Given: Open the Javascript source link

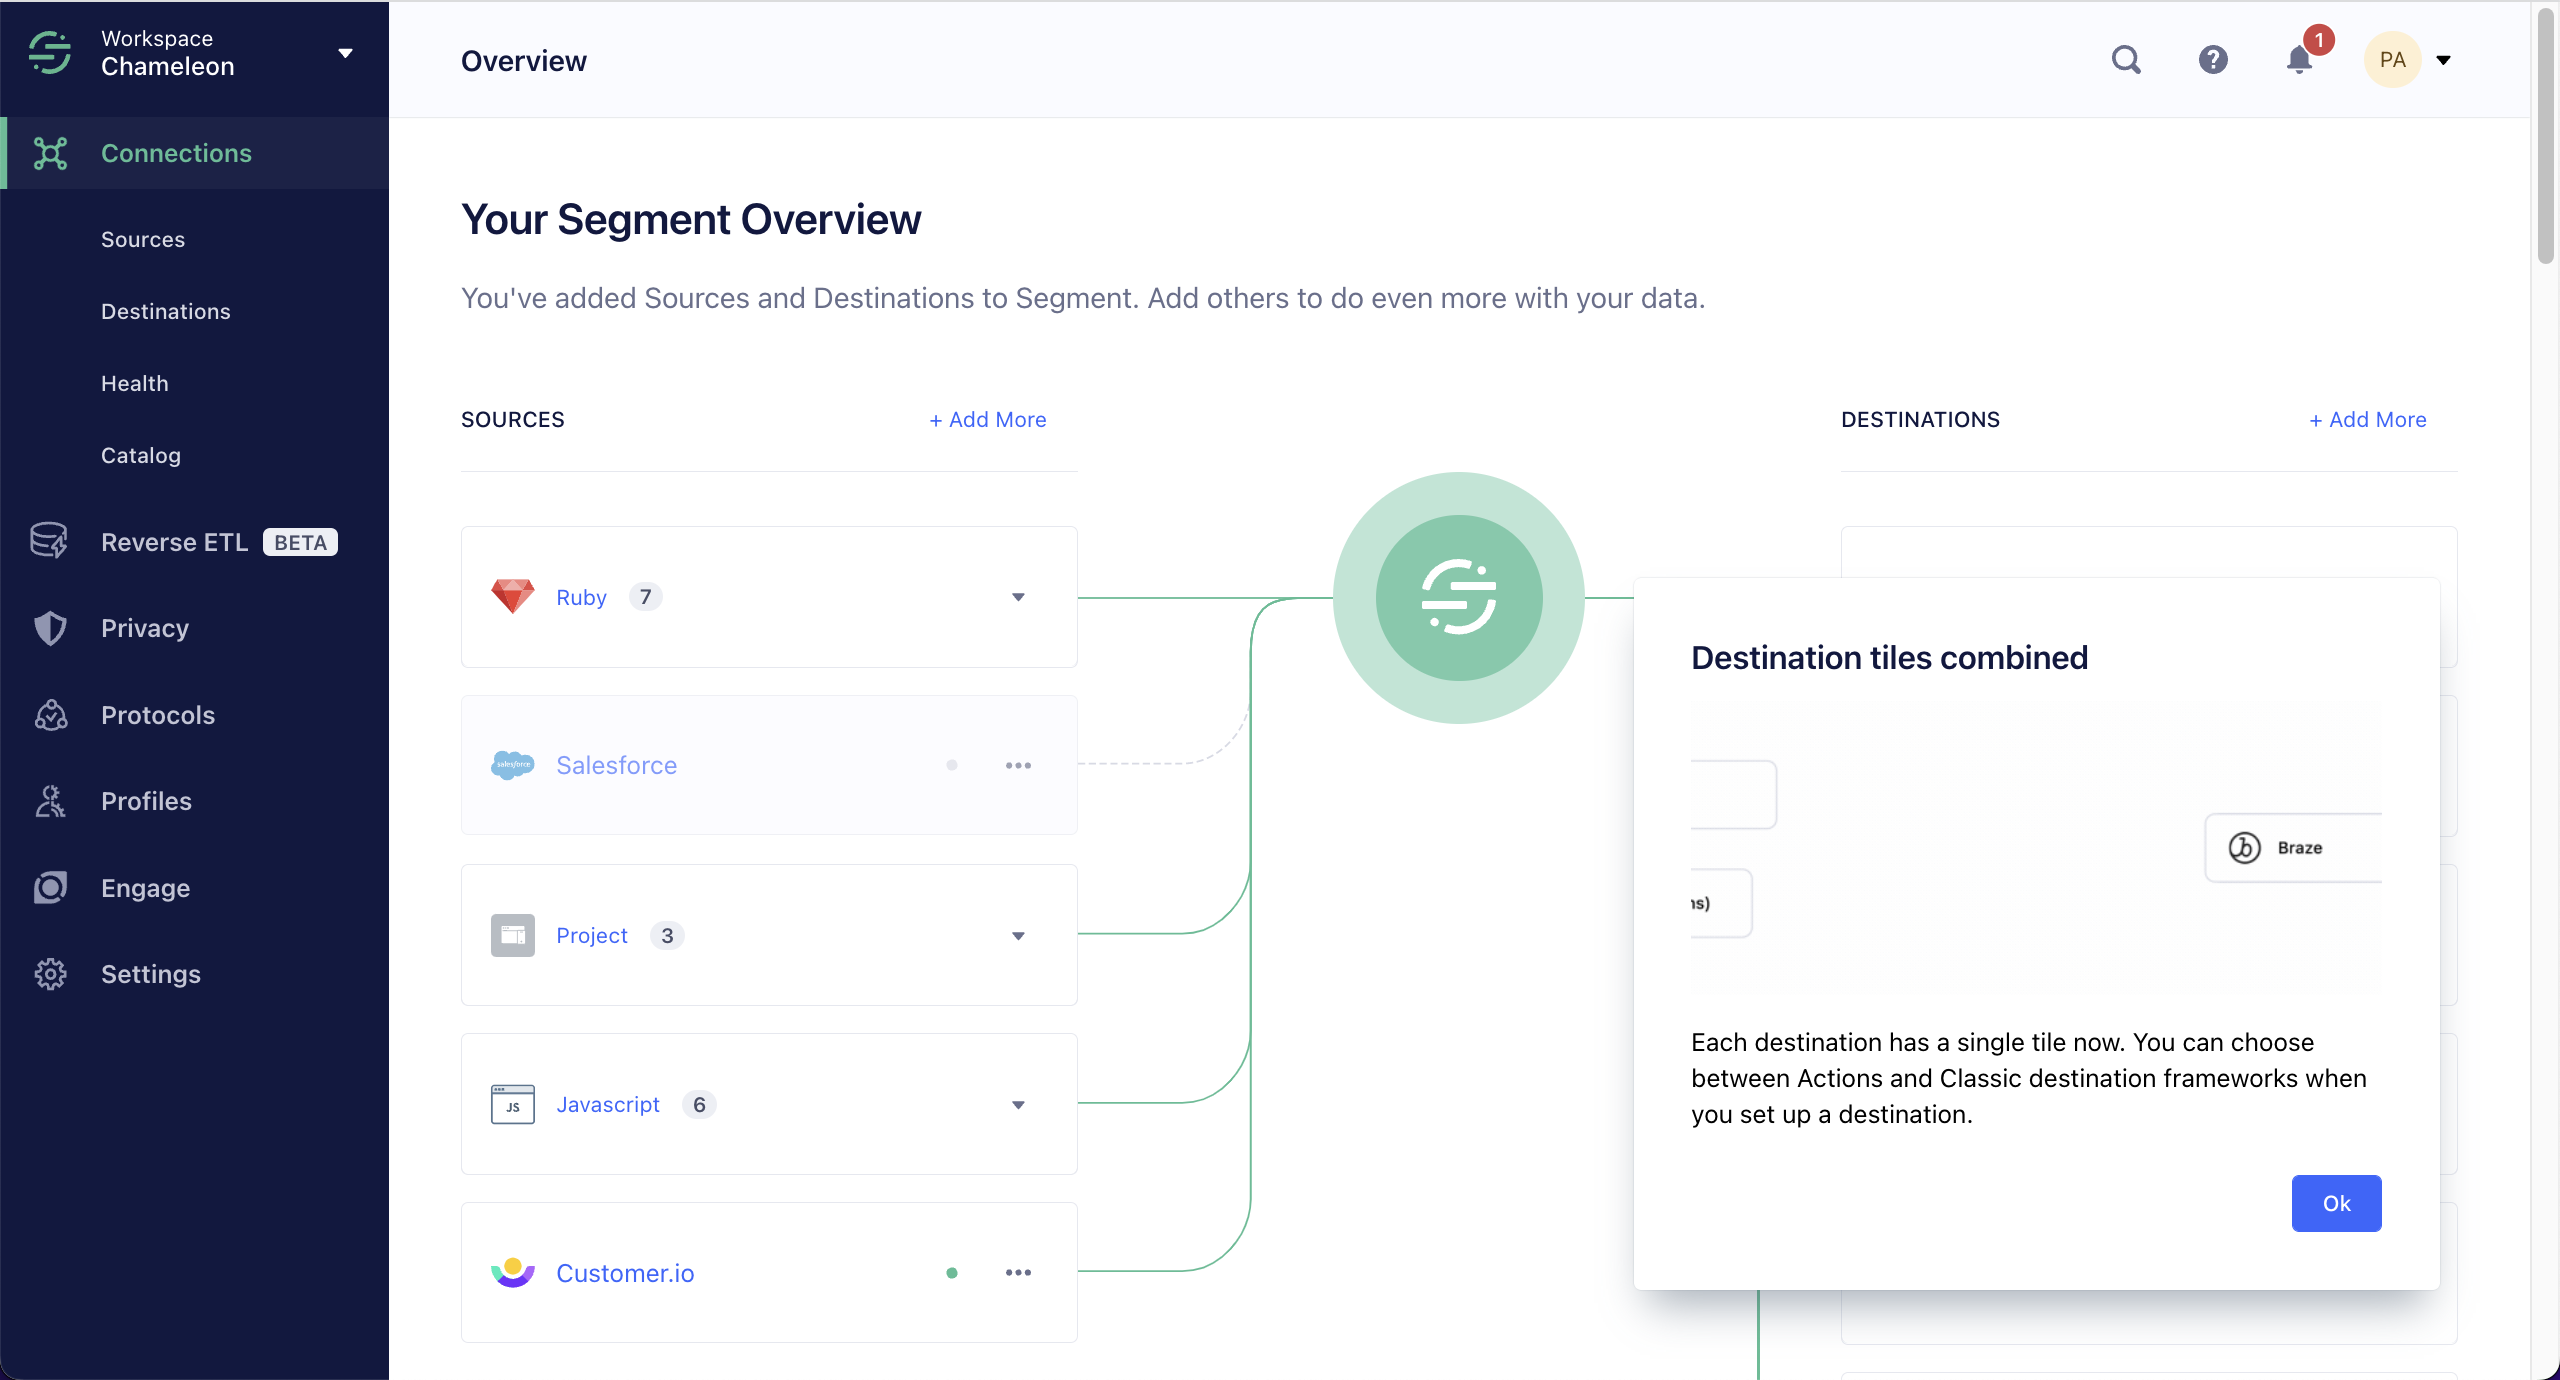Looking at the screenshot, I should [x=608, y=1104].
